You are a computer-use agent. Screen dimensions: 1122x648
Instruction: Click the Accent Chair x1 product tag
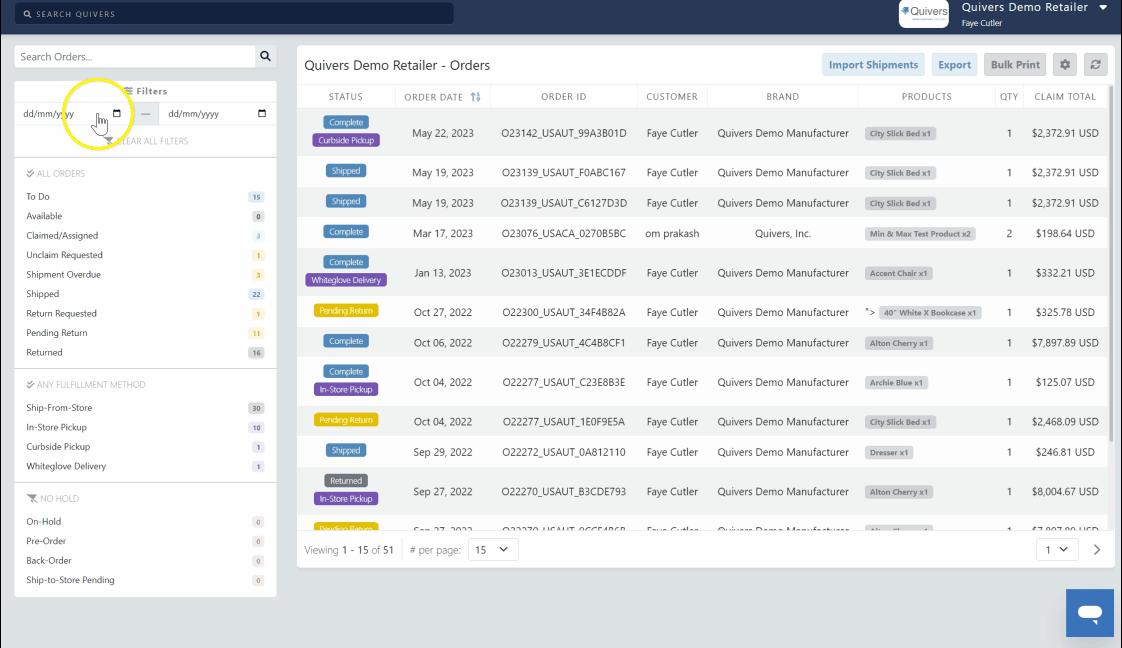click(899, 273)
